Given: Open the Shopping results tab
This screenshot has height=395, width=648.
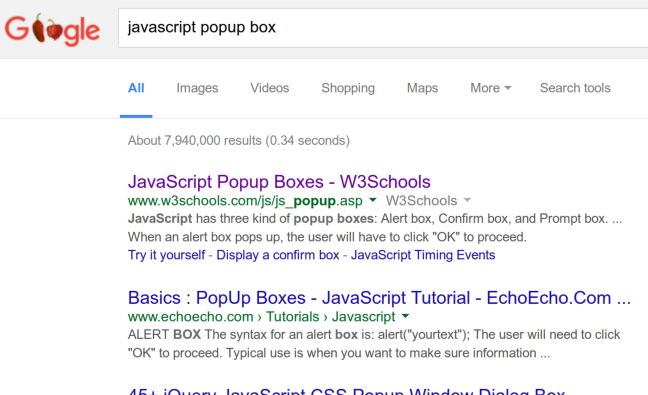Looking at the screenshot, I should click(x=348, y=88).
